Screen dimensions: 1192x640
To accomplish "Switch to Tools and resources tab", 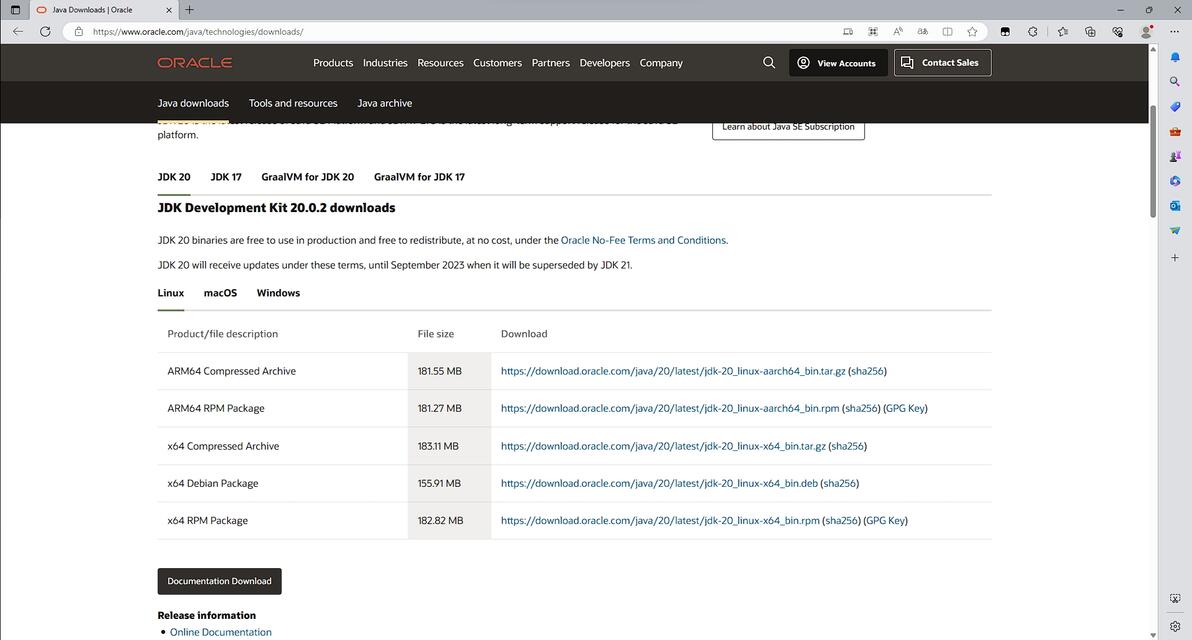I will [x=293, y=103].
